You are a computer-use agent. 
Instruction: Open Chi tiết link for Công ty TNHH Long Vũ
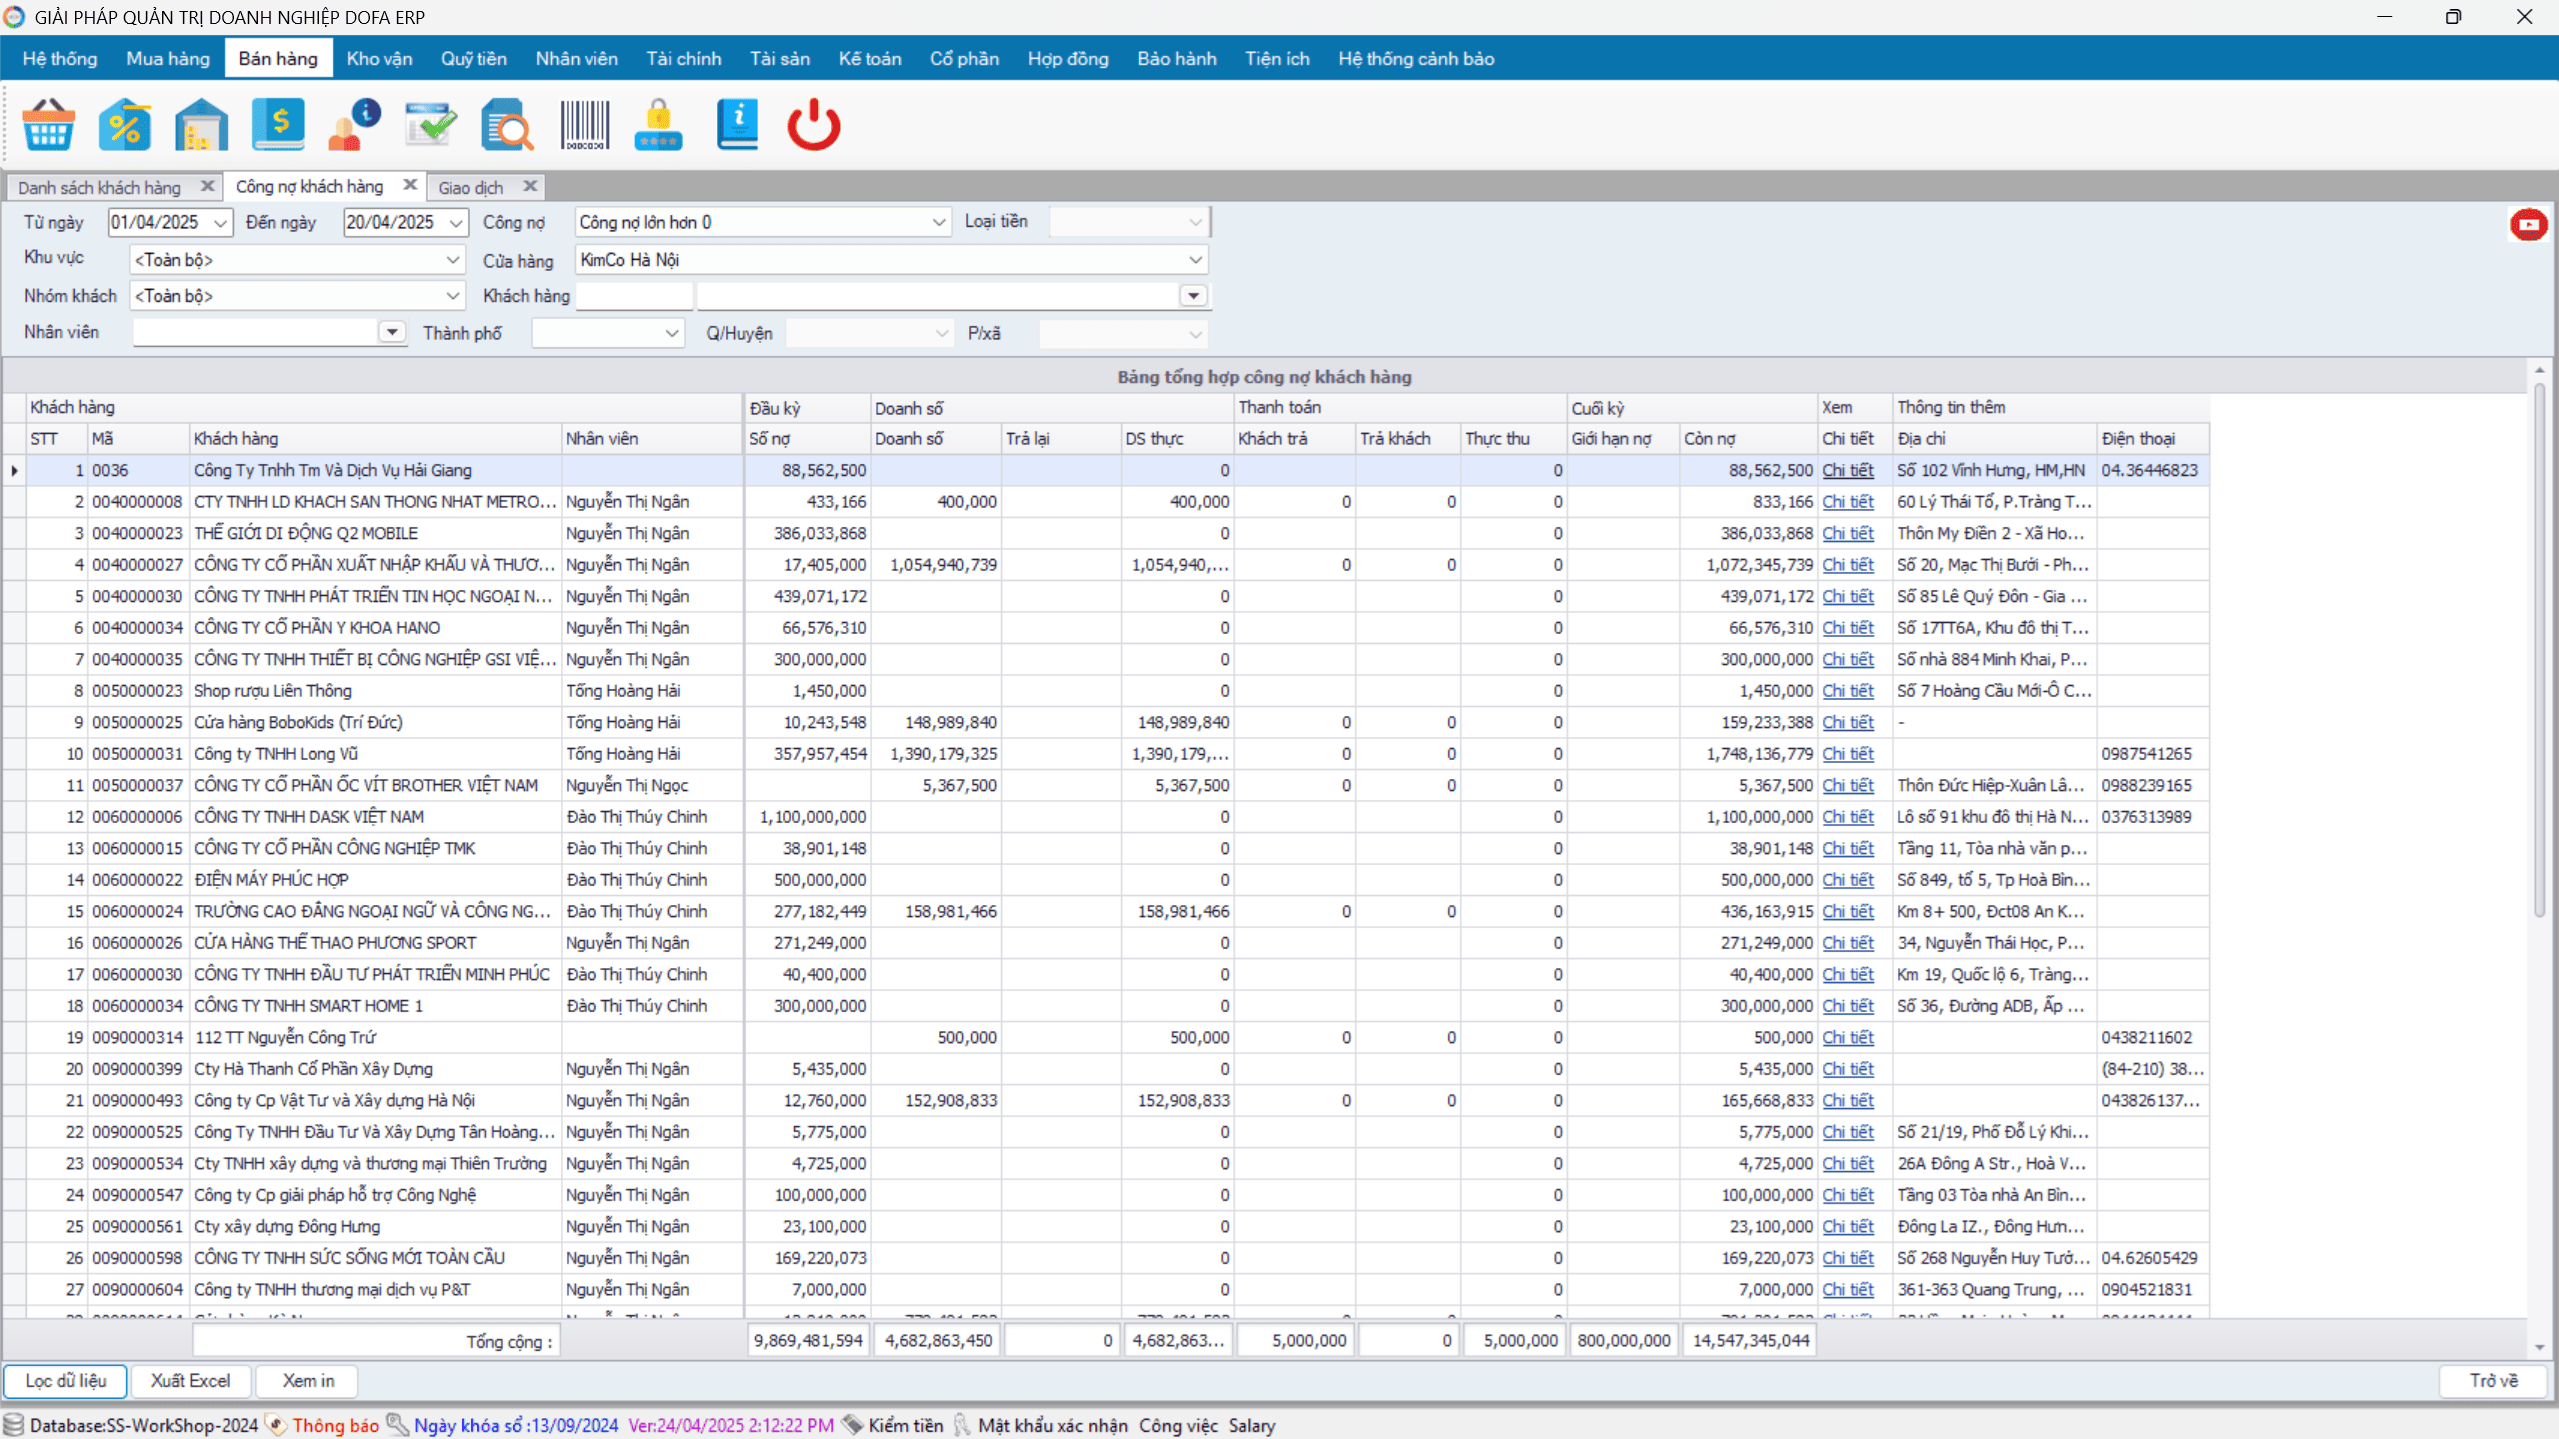click(x=1847, y=754)
